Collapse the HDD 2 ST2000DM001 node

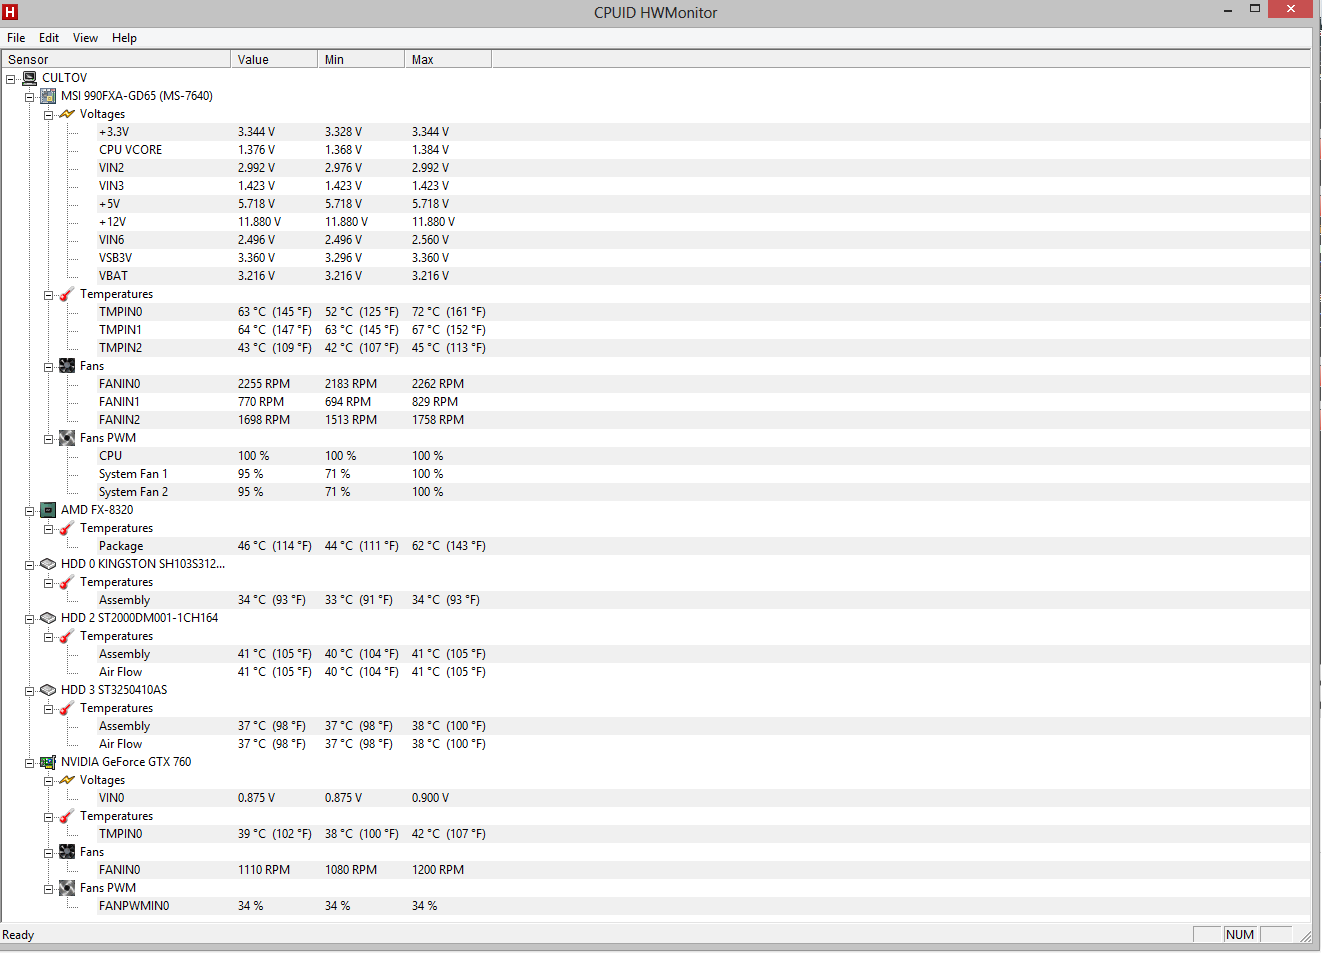[x=30, y=619]
